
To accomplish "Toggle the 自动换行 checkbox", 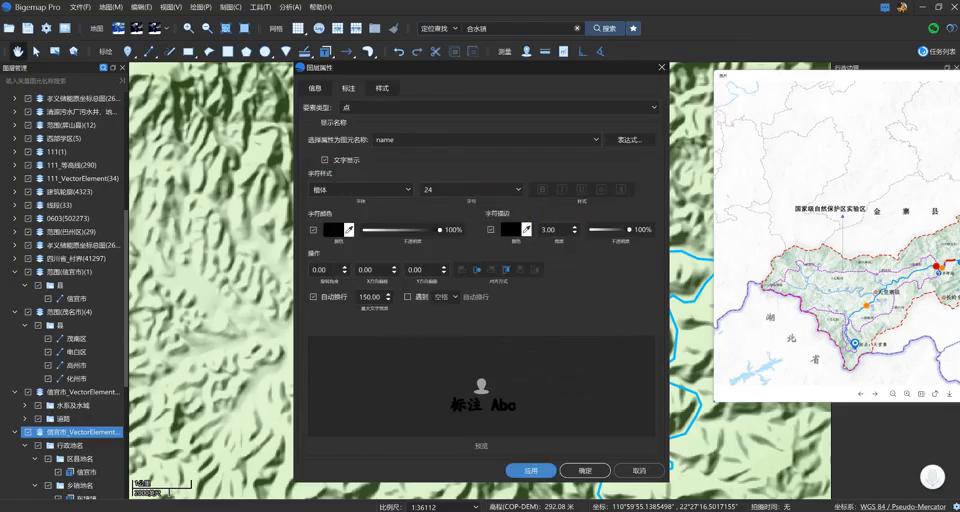I will click(313, 297).
